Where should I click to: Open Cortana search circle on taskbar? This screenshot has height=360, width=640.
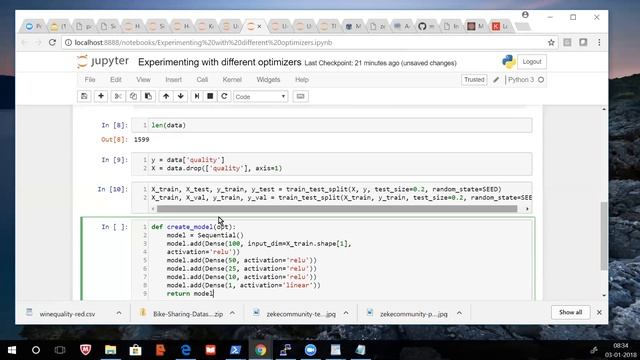coord(36,350)
